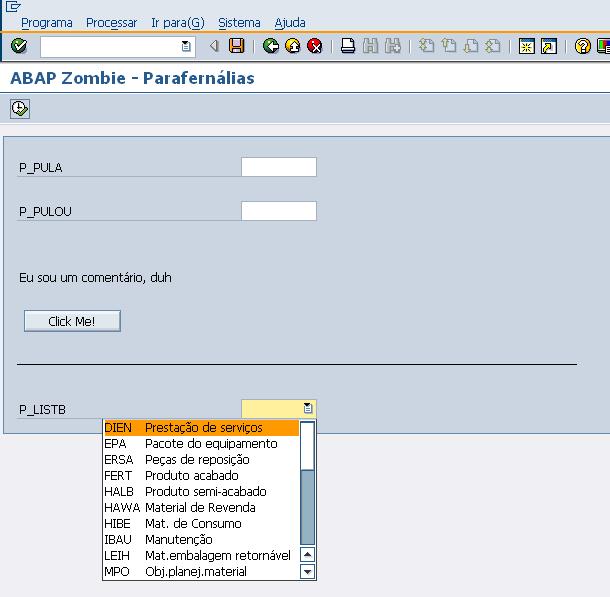Open the P_LISTB listbox dropdown
The height and width of the screenshot is (597, 610).
coord(308,408)
